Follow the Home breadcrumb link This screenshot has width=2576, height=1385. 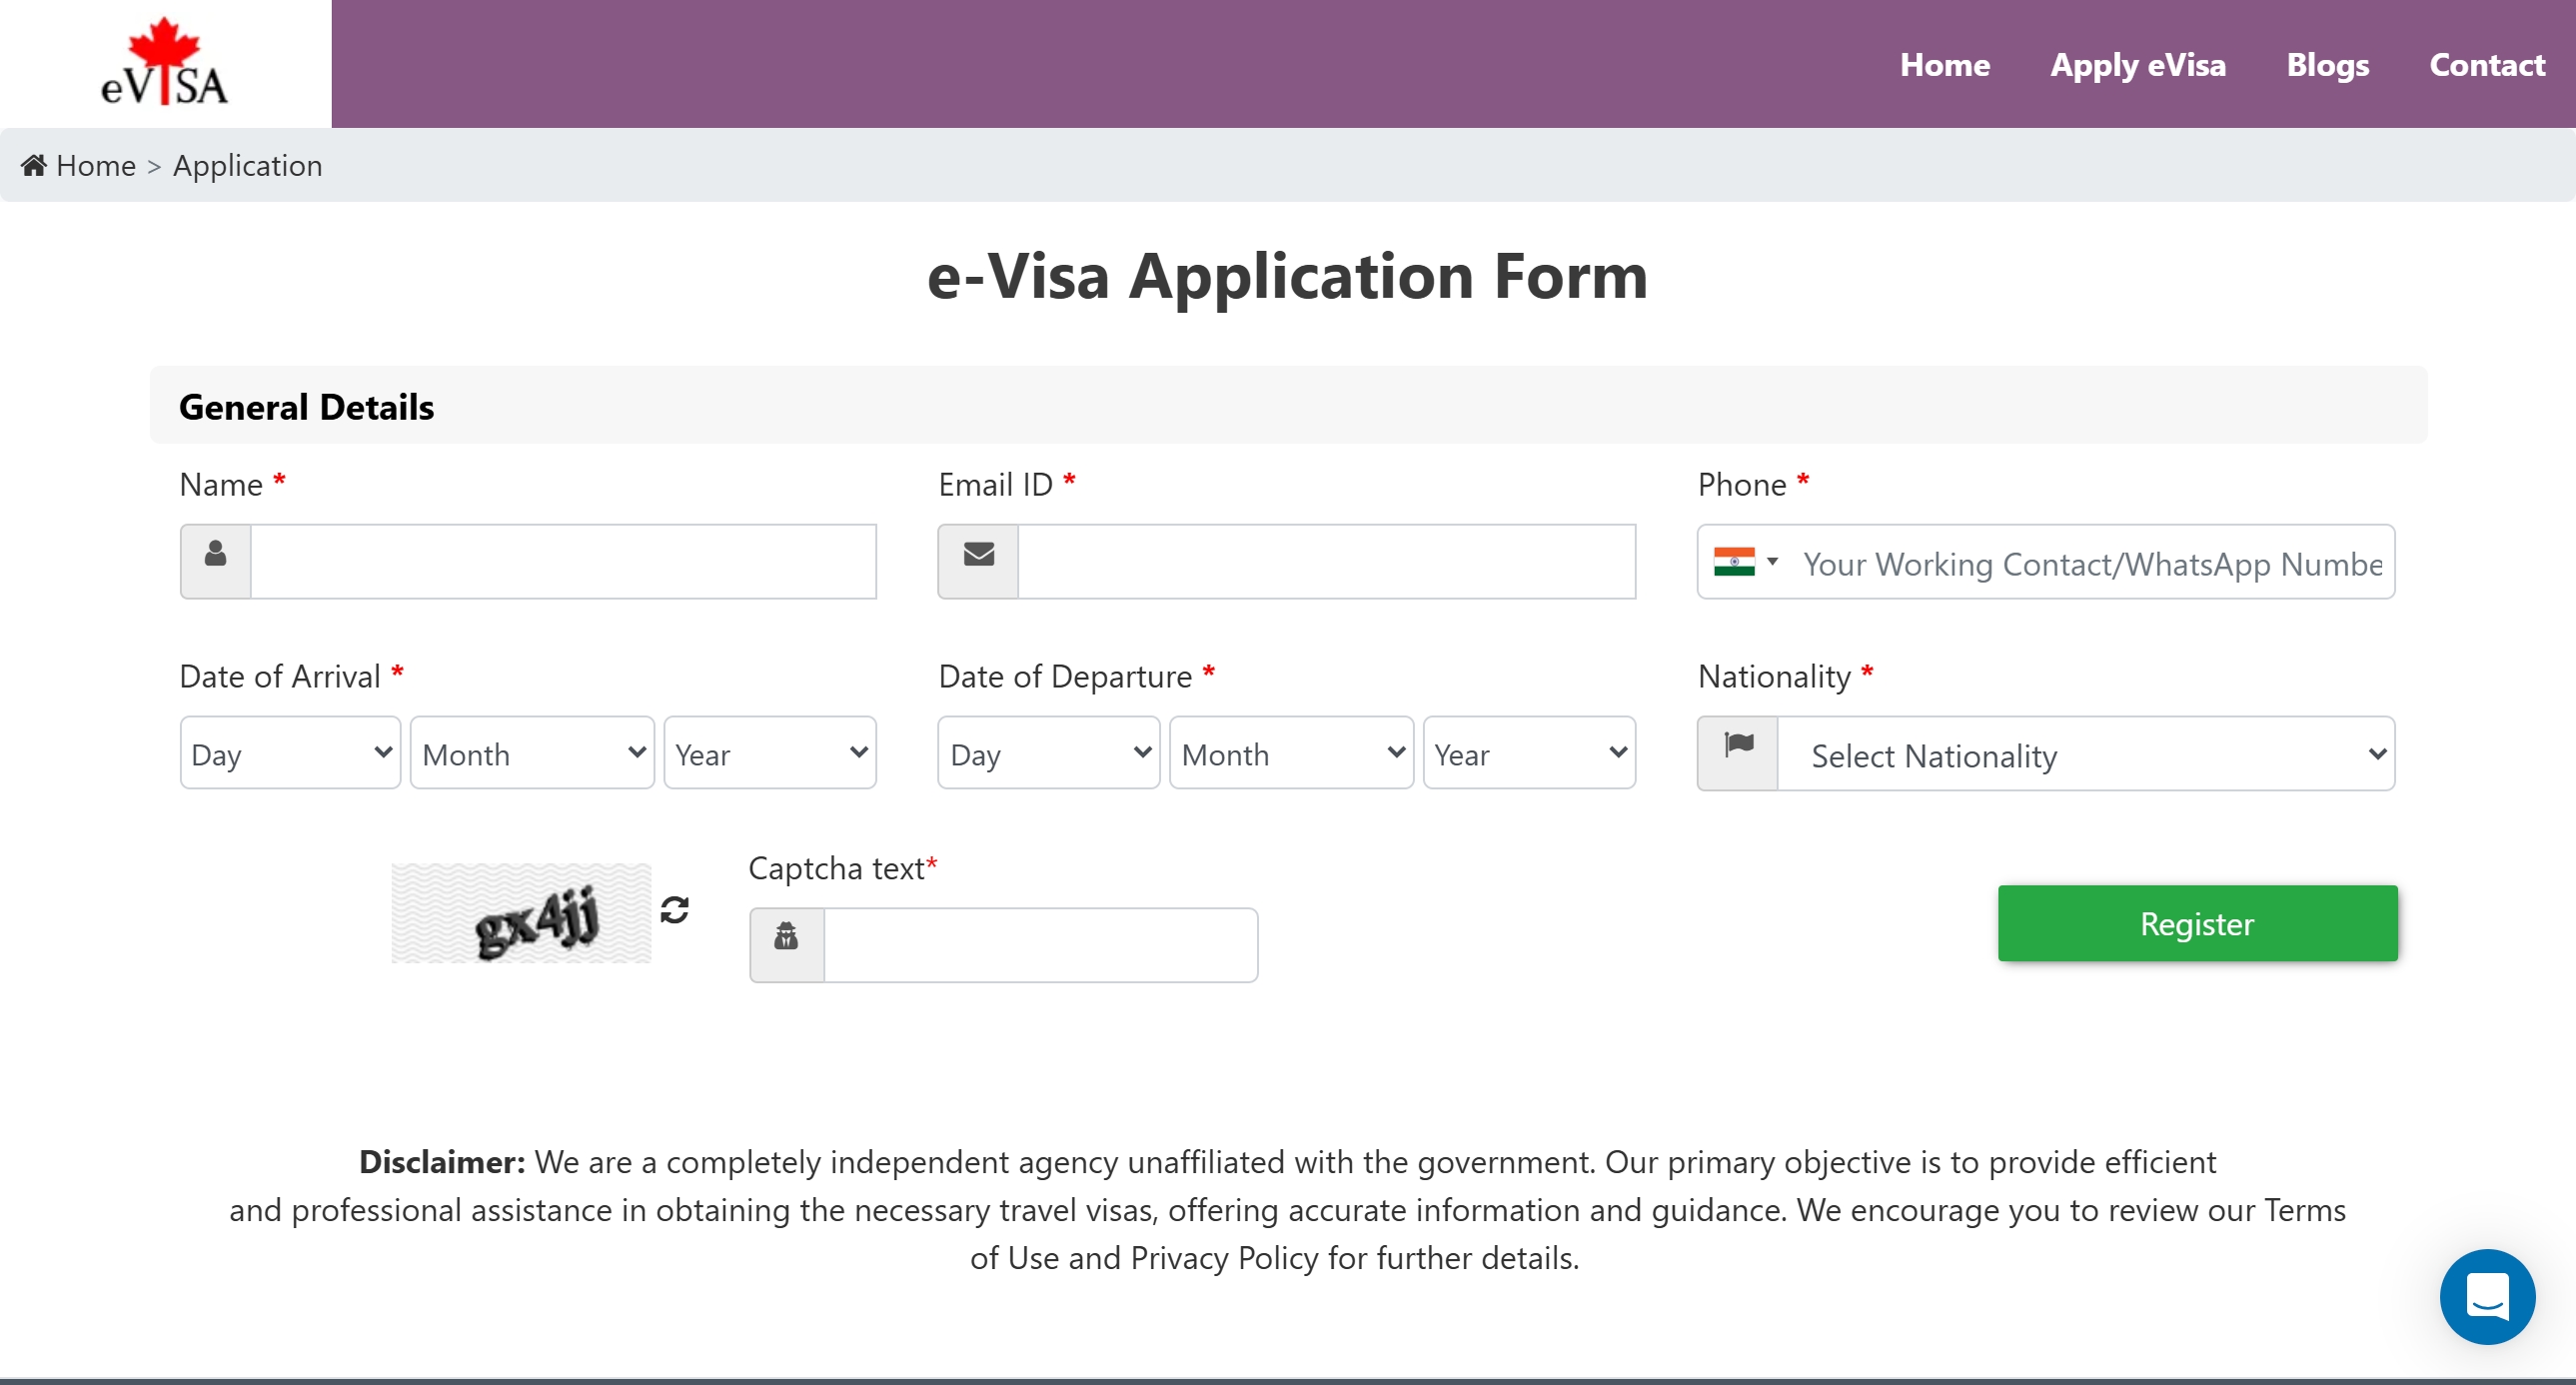[x=96, y=165]
